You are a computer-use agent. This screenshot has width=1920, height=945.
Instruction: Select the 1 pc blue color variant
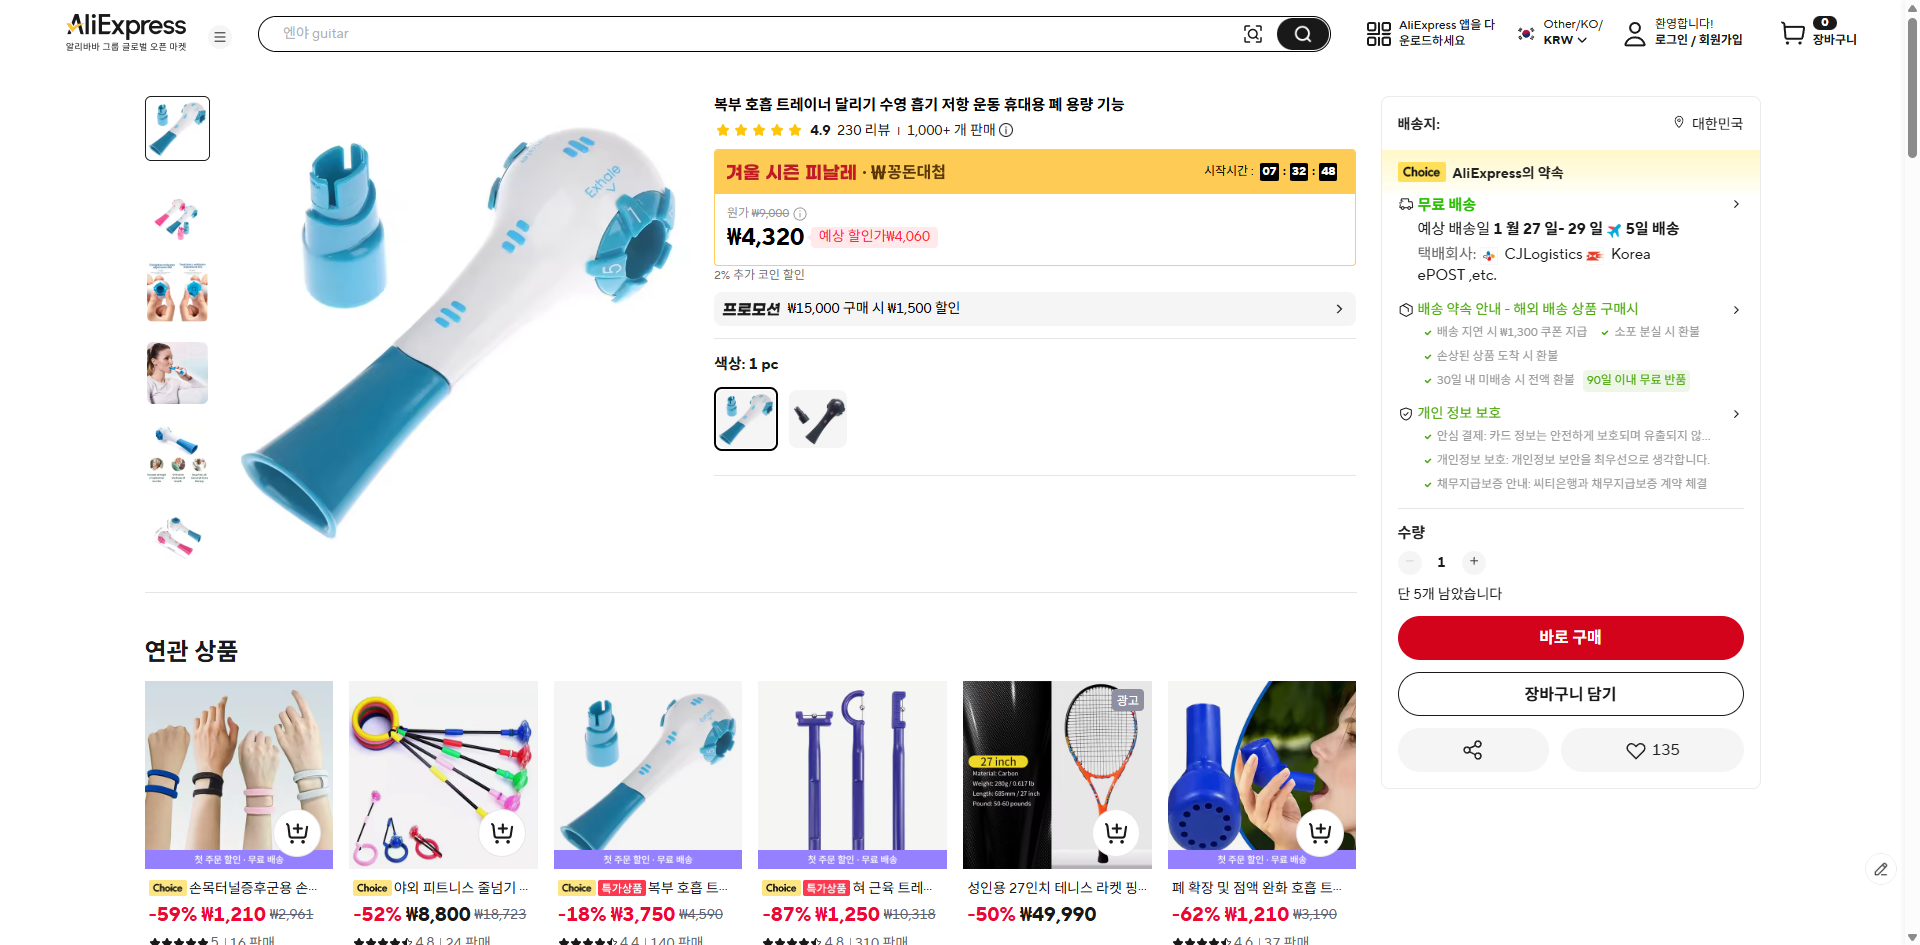pos(745,418)
